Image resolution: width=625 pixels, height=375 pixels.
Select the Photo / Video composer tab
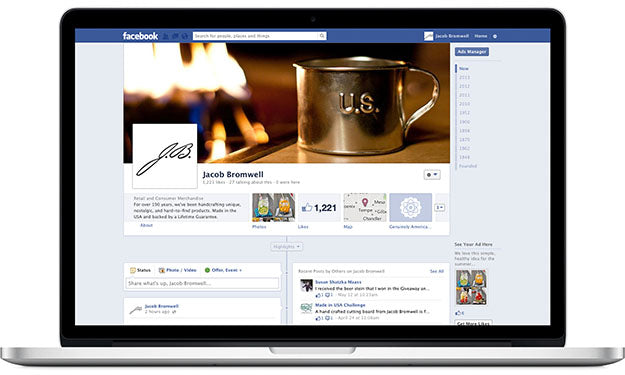click(x=178, y=270)
